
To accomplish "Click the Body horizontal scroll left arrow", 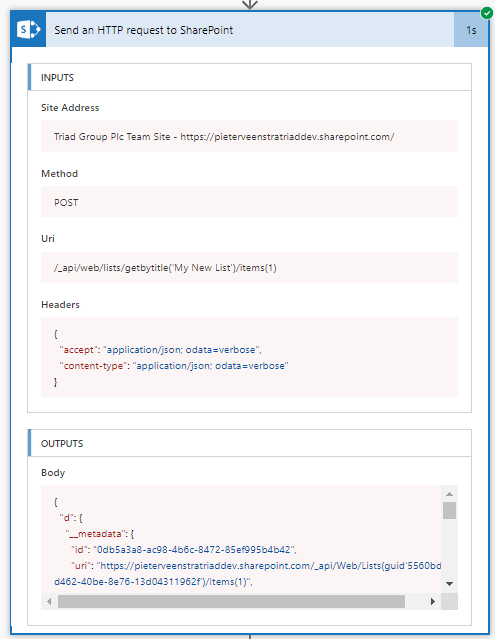I will 49,602.
